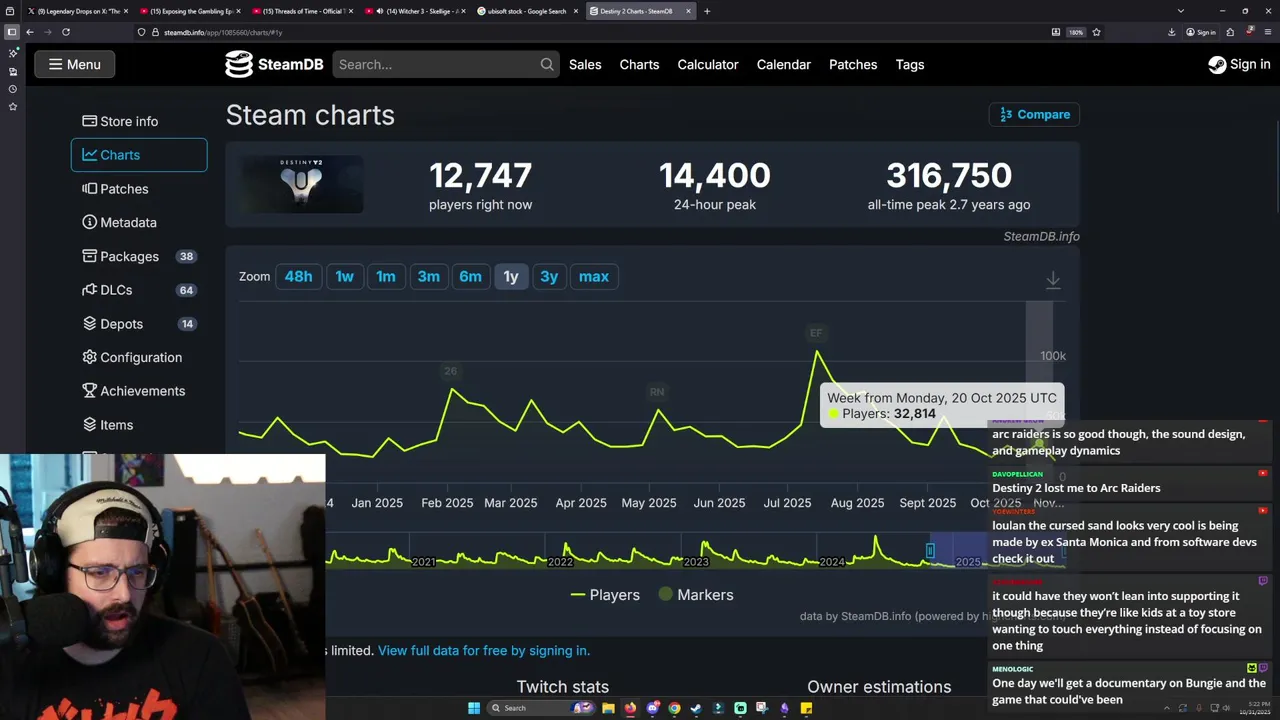This screenshot has height=720, width=1280.
Task: Set zoom range to 3m
Action: coord(428,277)
